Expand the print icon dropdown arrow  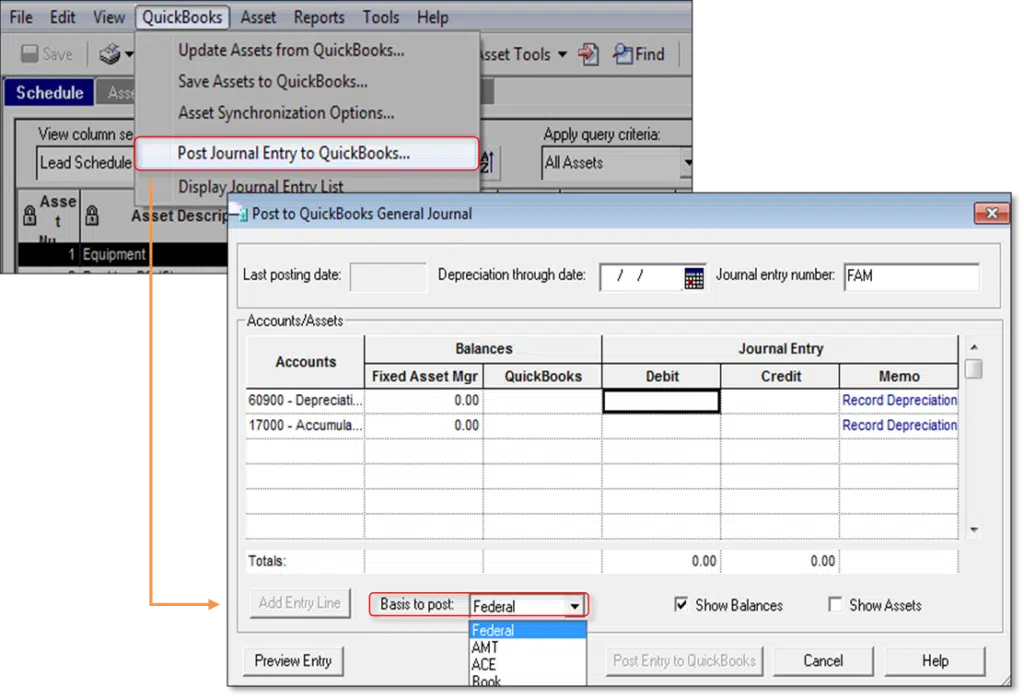129,54
